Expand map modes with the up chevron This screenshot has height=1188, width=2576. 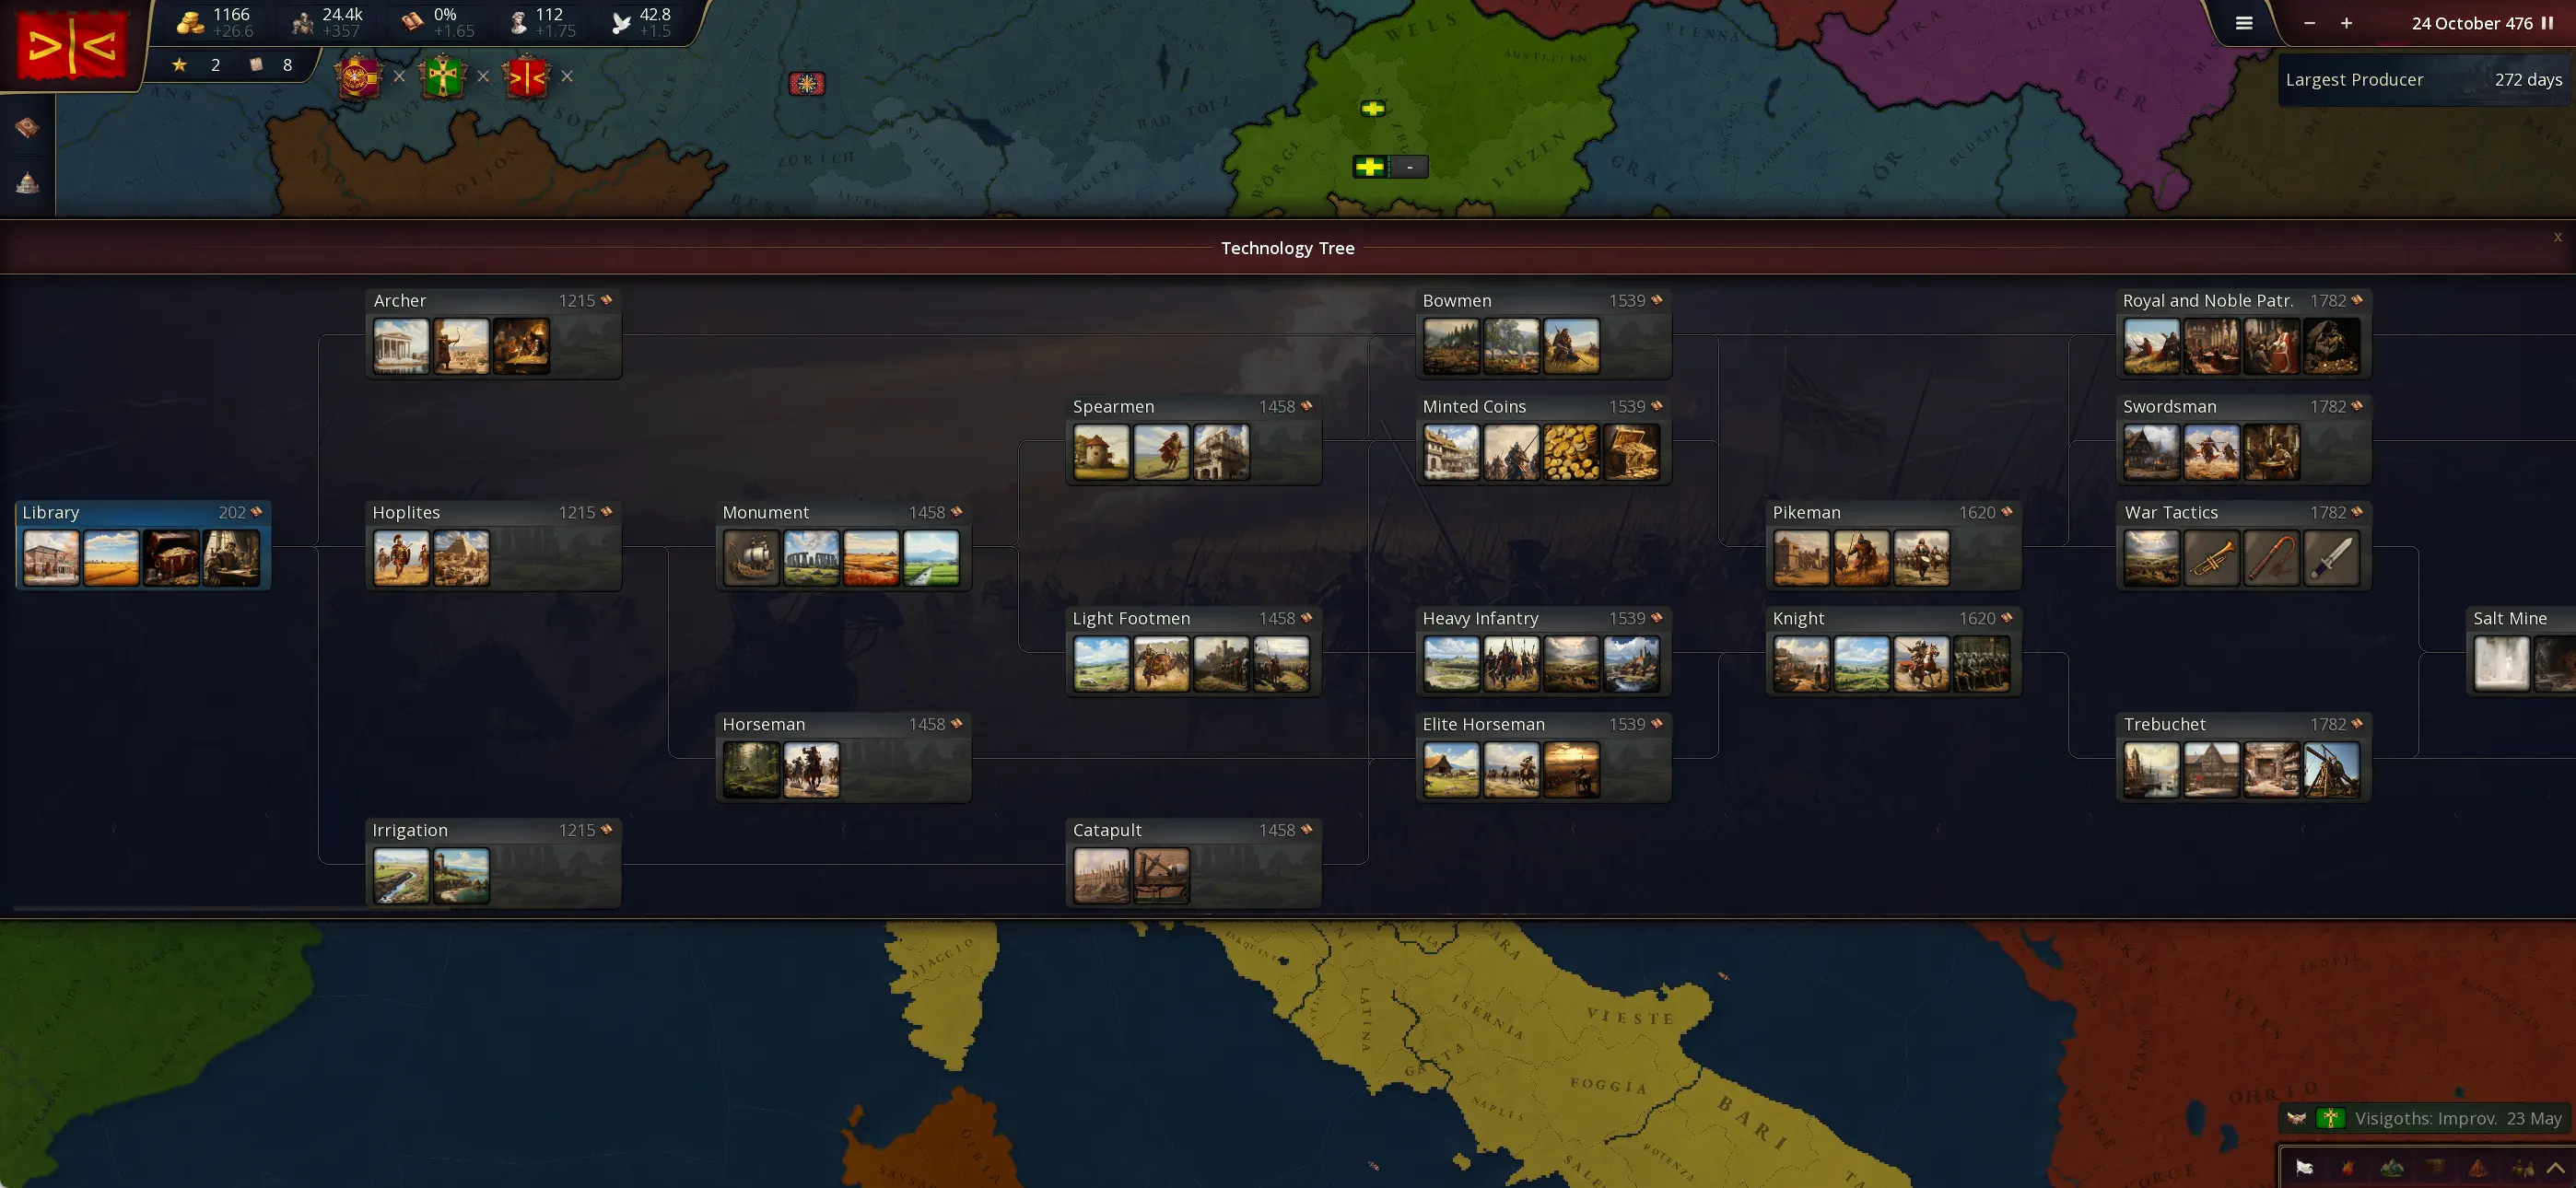tap(2555, 1167)
